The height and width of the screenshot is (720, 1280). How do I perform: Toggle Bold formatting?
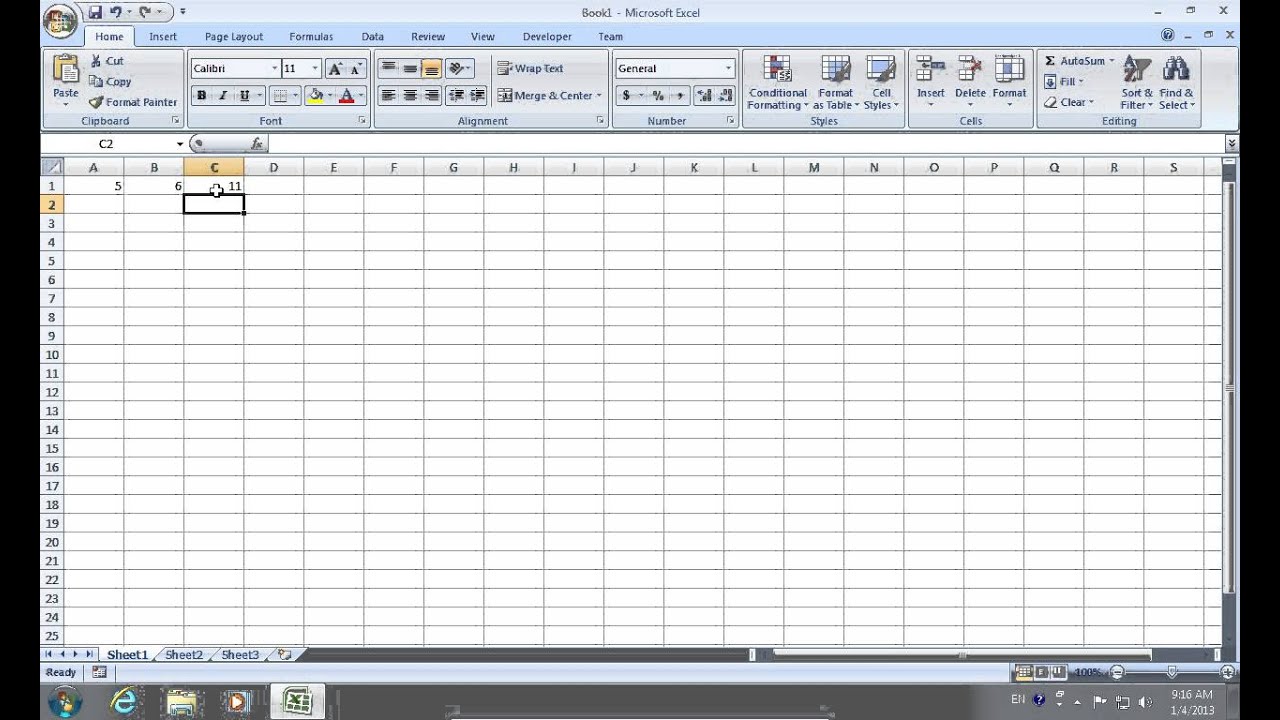tap(202, 96)
